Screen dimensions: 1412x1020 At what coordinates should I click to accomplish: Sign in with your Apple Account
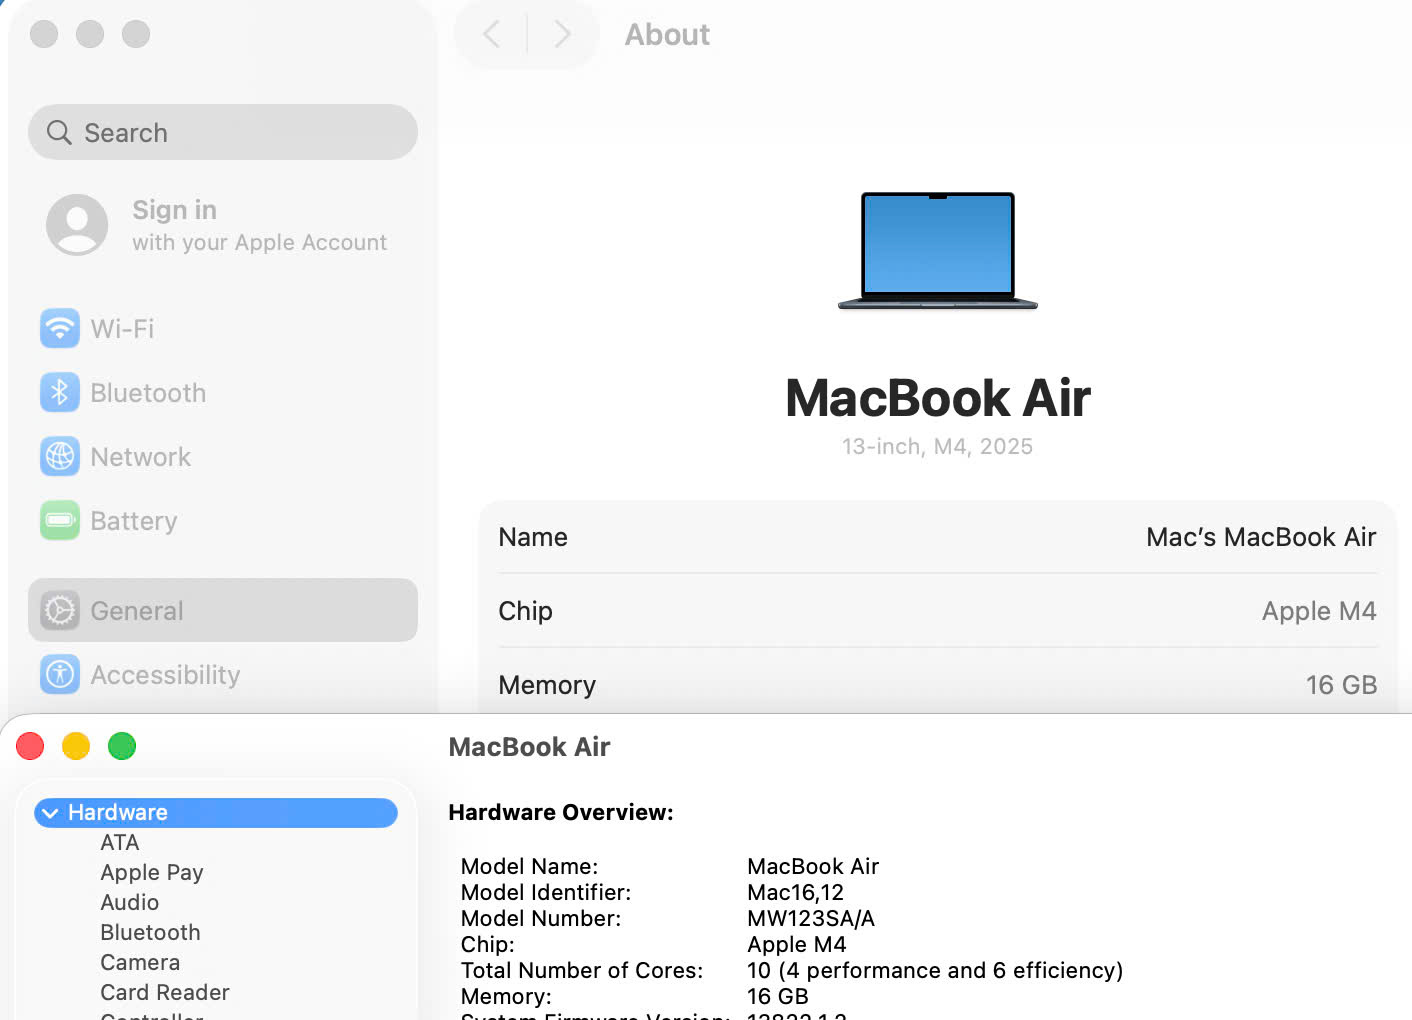(x=259, y=225)
